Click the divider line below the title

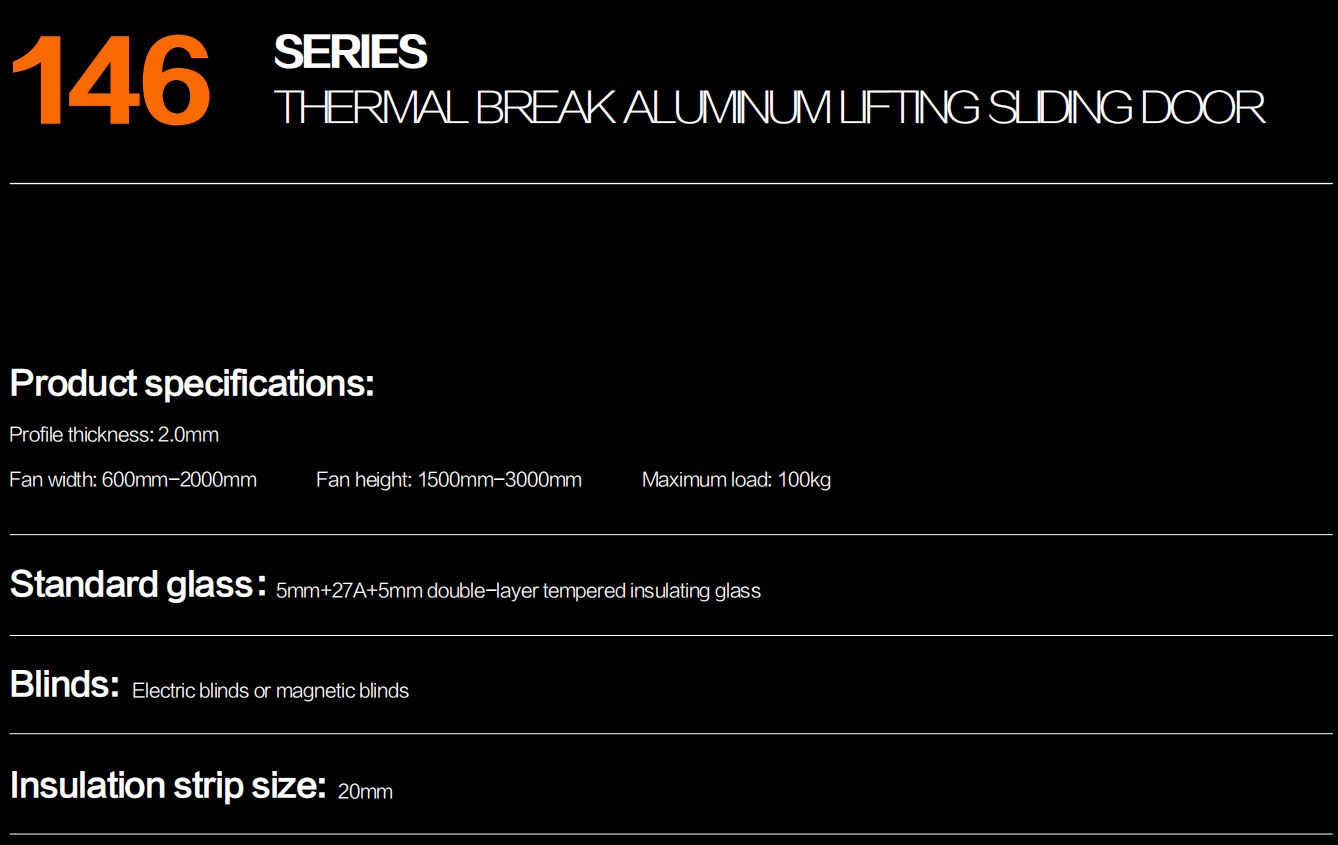coord(671,183)
